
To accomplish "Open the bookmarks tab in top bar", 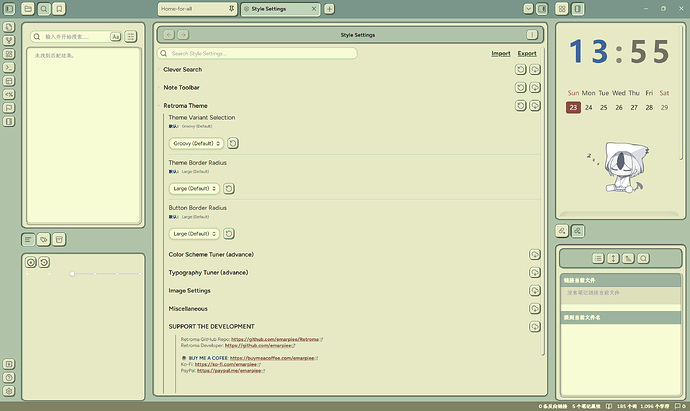I will tap(60, 9).
